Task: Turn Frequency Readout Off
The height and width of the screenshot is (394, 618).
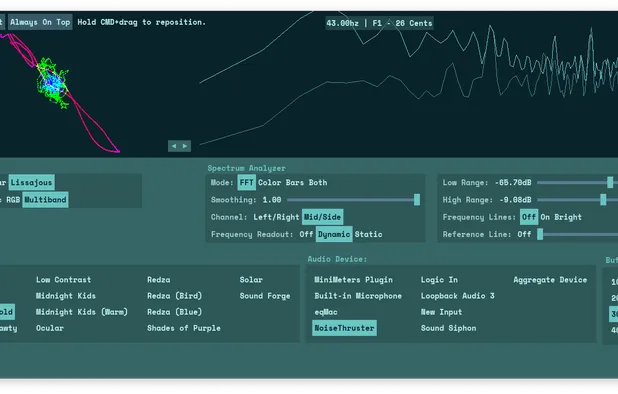Action: click(x=306, y=234)
